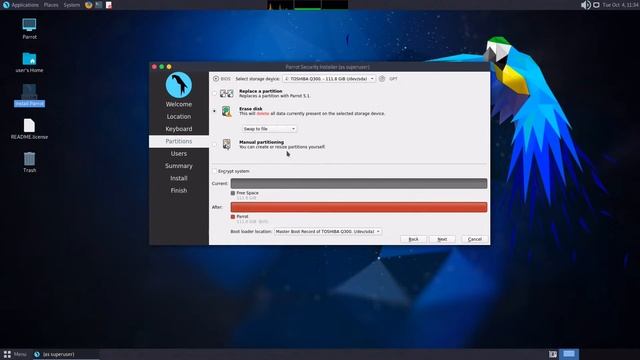Click the Parrot logo in installer sidebar
The width and height of the screenshot is (640, 360).
click(179, 85)
